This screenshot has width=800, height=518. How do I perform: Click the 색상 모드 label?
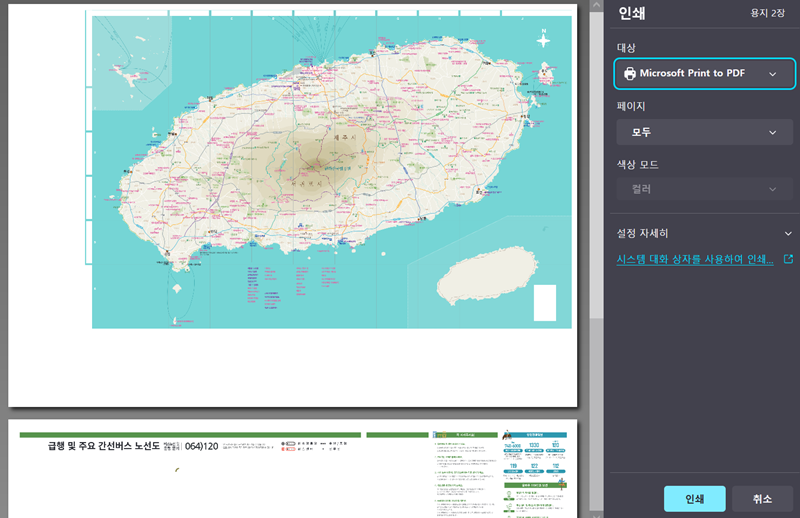(x=637, y=164)
